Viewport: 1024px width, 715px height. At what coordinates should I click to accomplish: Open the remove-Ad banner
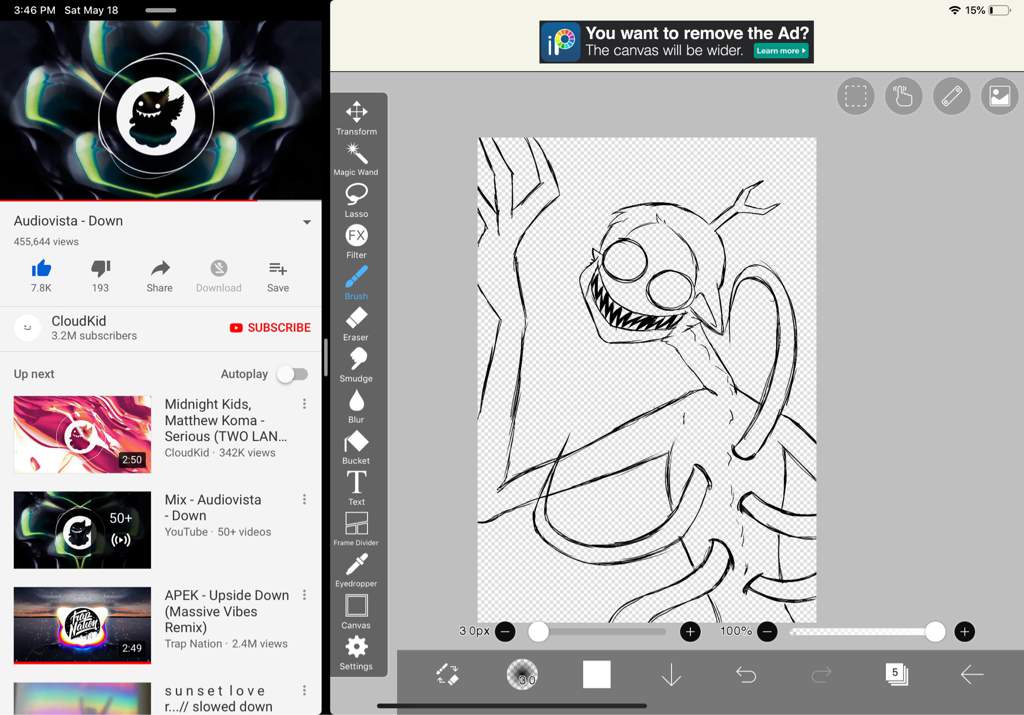(x=677, y=42)
